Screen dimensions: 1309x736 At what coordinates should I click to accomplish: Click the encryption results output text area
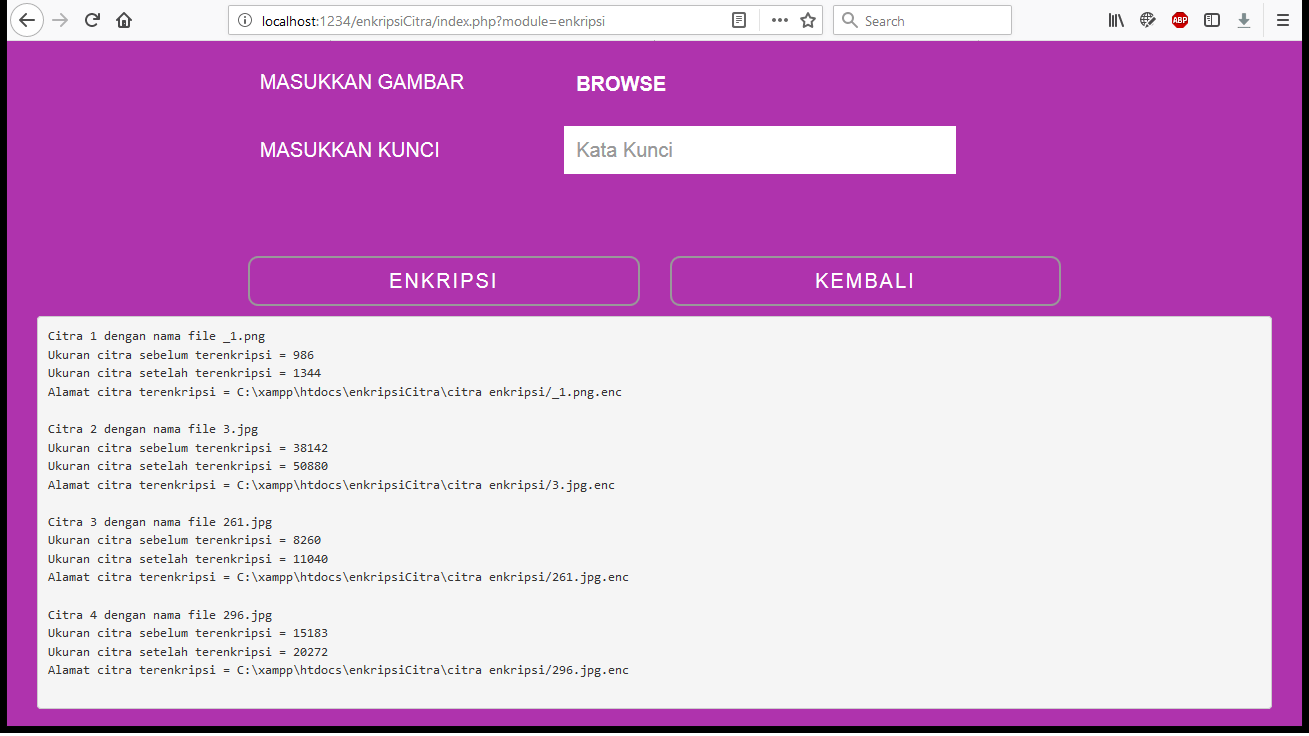[x=654, y=512]
